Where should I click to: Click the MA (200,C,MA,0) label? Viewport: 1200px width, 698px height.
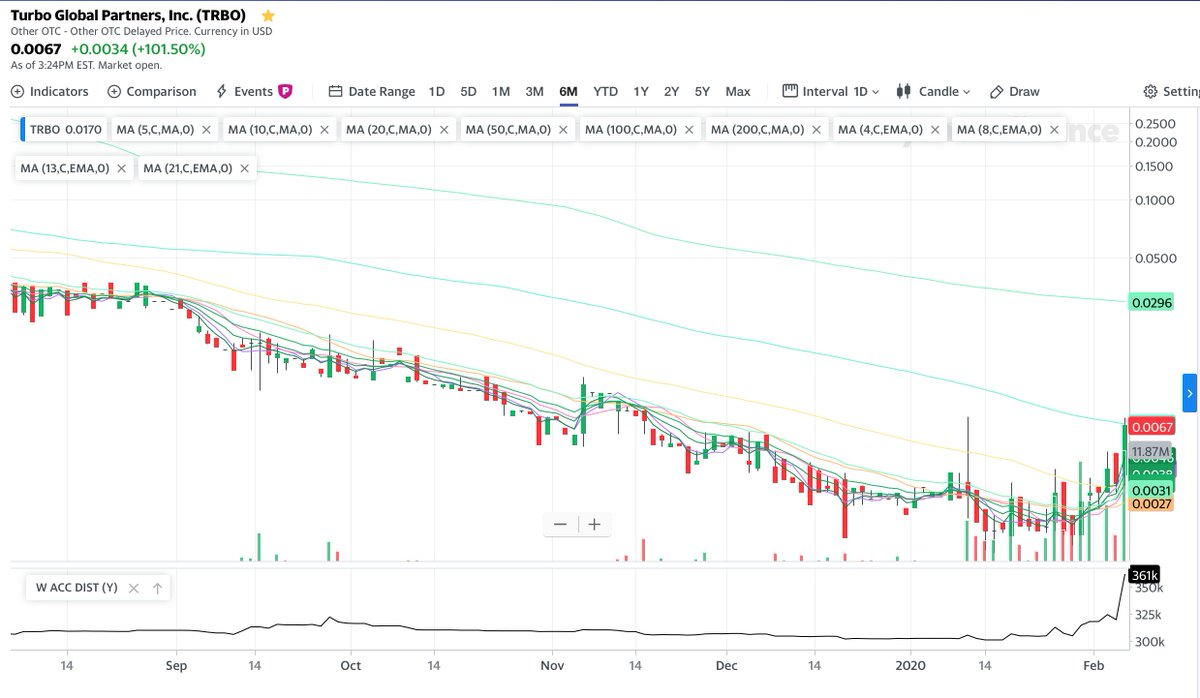click(x=756, y=130)
